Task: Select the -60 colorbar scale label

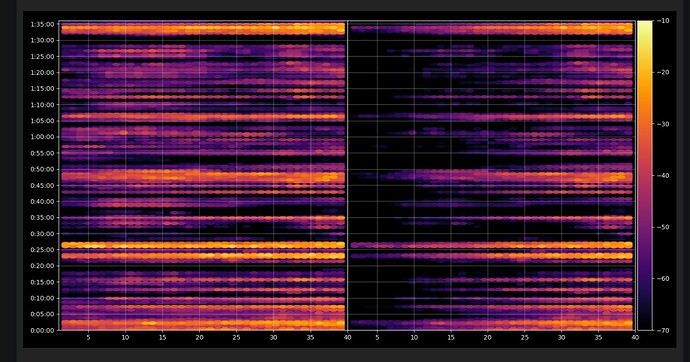Action: (663, 278)
